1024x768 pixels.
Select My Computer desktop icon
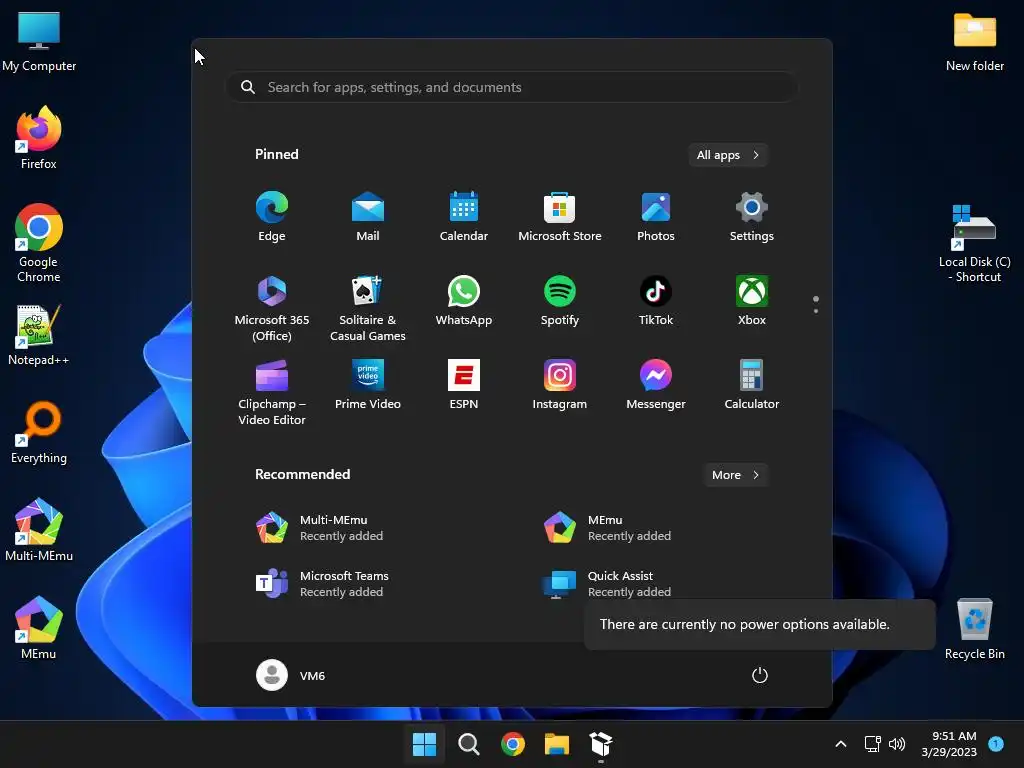(39, 41)
